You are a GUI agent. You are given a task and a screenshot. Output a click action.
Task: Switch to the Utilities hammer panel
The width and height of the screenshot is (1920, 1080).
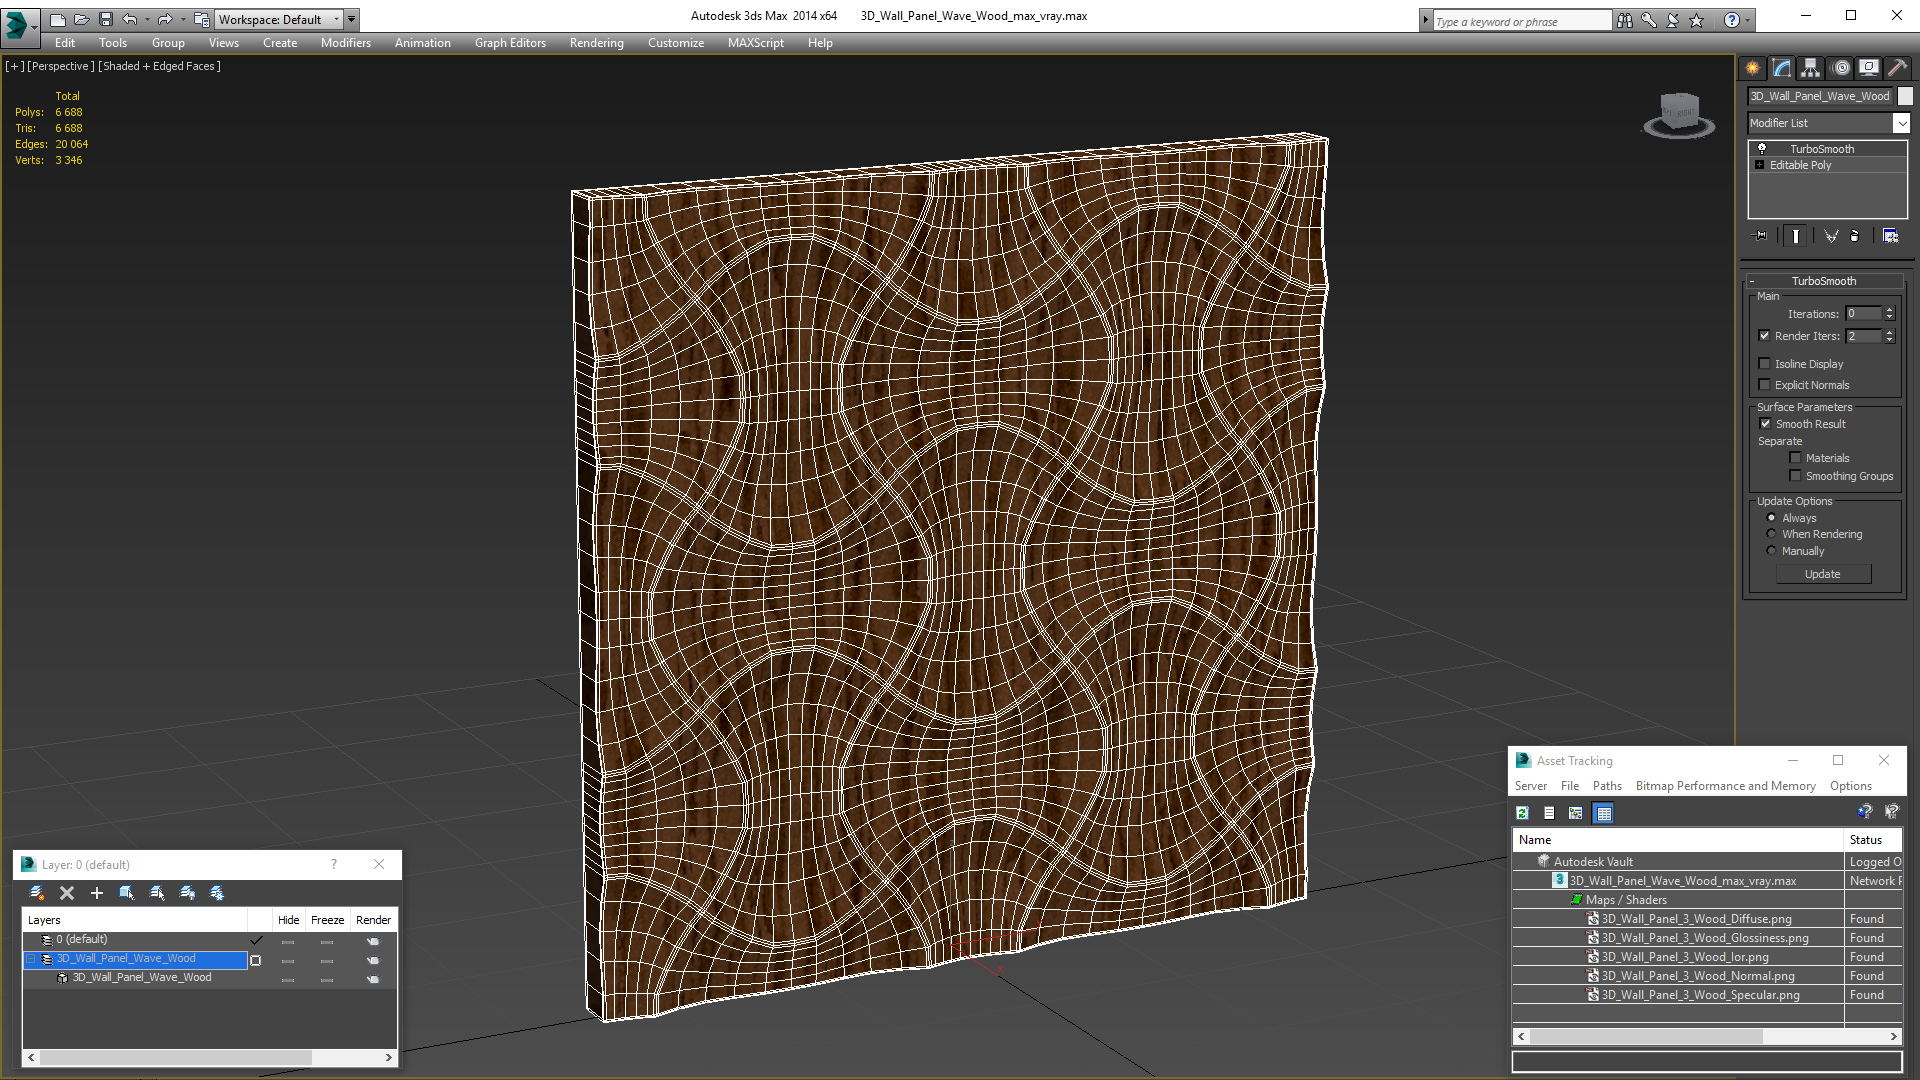point(1897,68)
